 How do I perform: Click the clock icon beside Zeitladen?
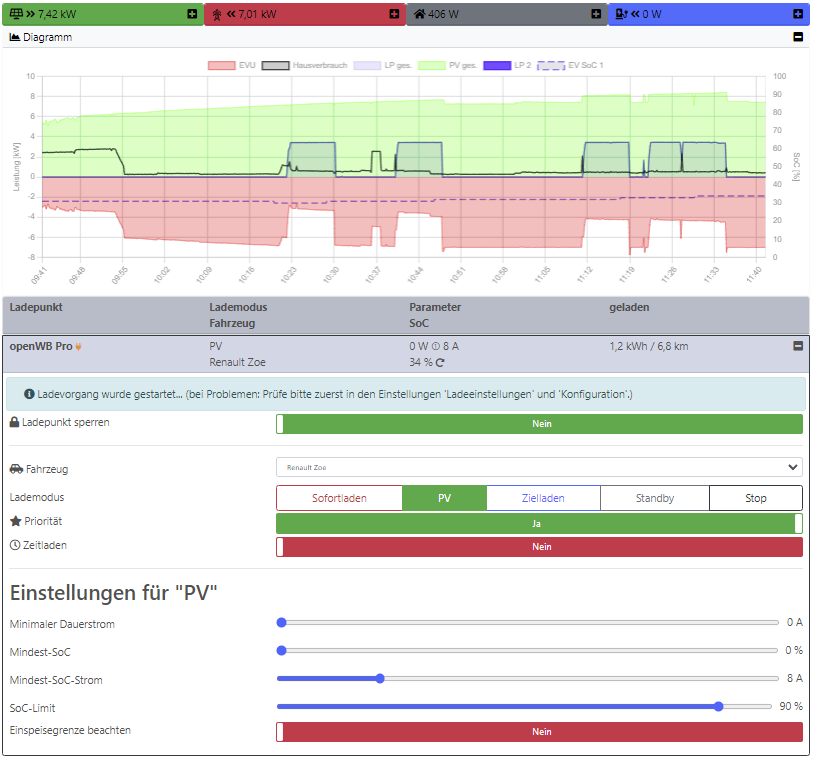15,545
